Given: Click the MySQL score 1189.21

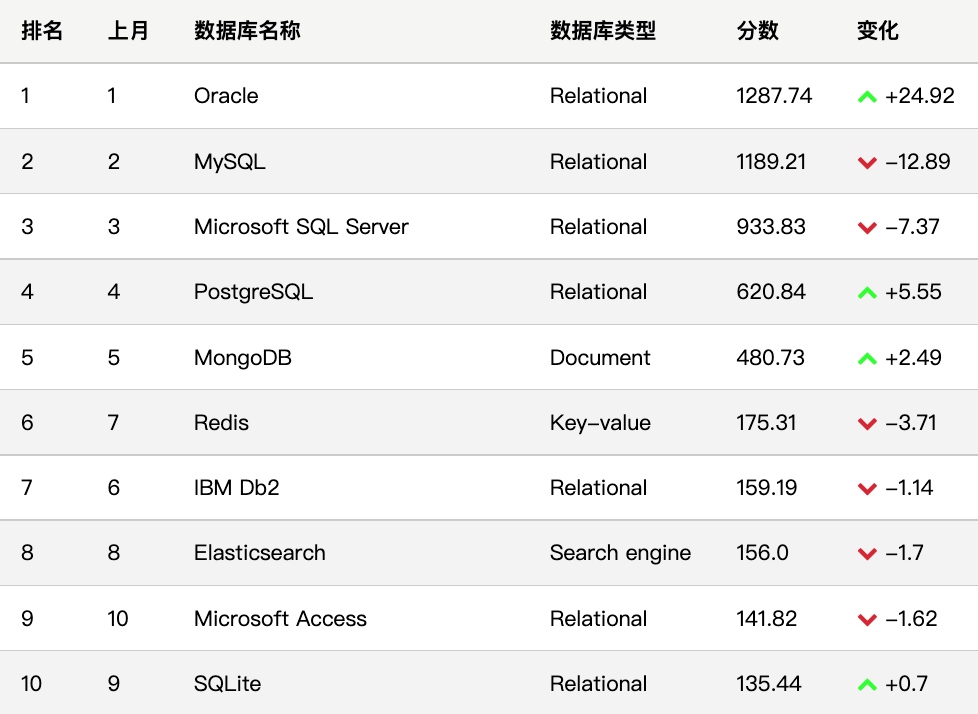Looking at the screenshot, I should (771, 162).
